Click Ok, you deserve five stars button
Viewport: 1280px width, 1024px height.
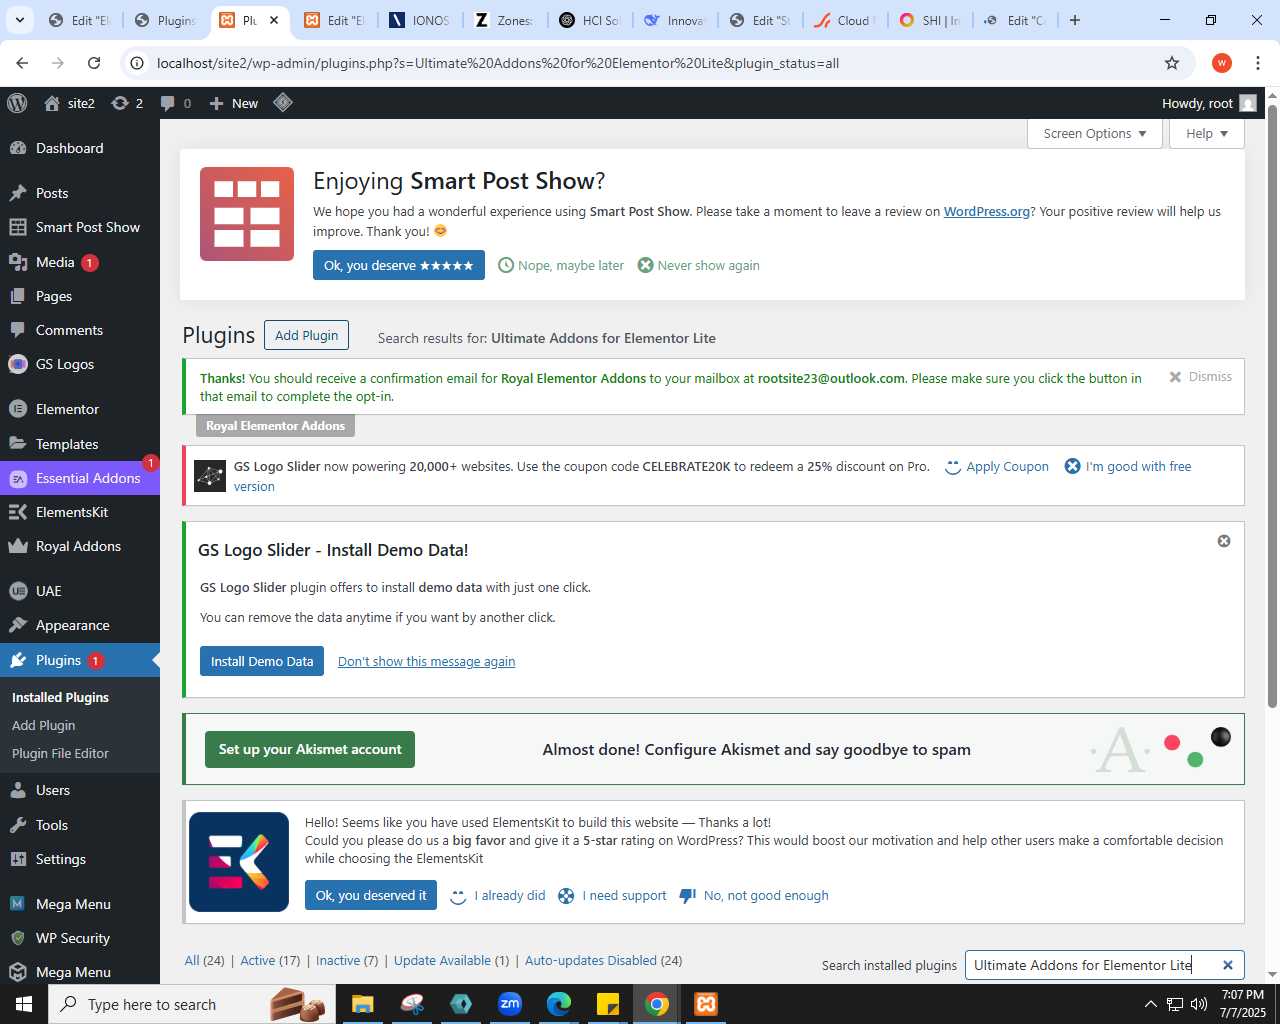tap(399, 265)
